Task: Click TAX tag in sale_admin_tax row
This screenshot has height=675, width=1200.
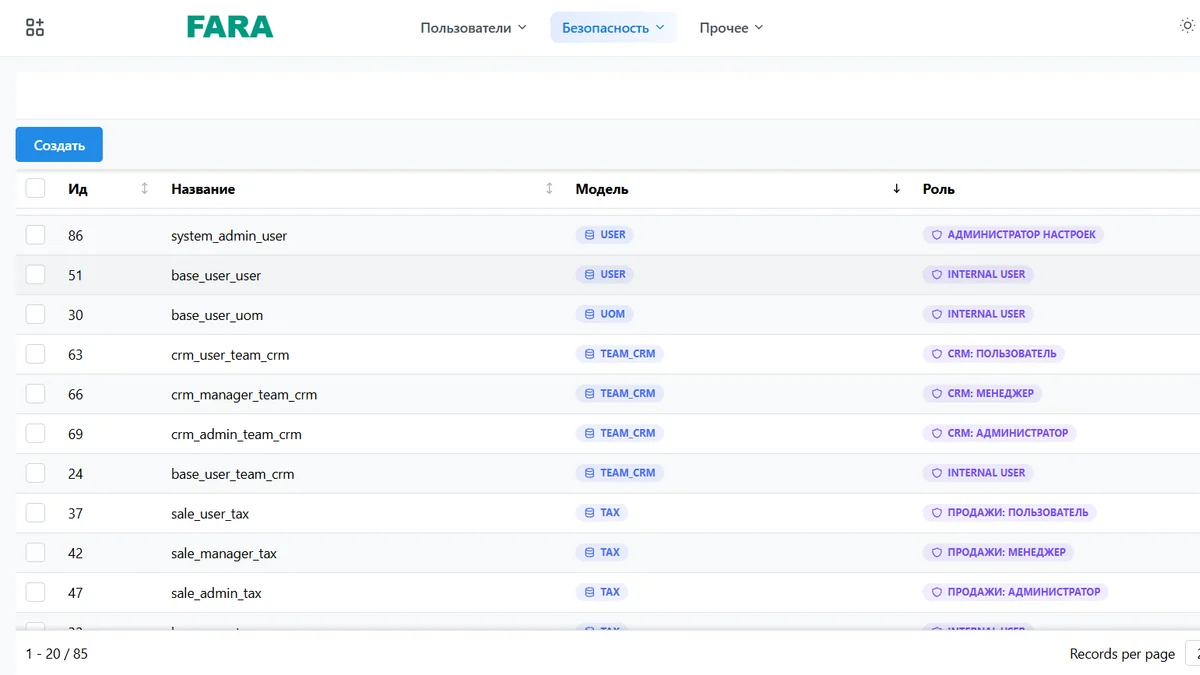Action: click(x=602, y=592)
